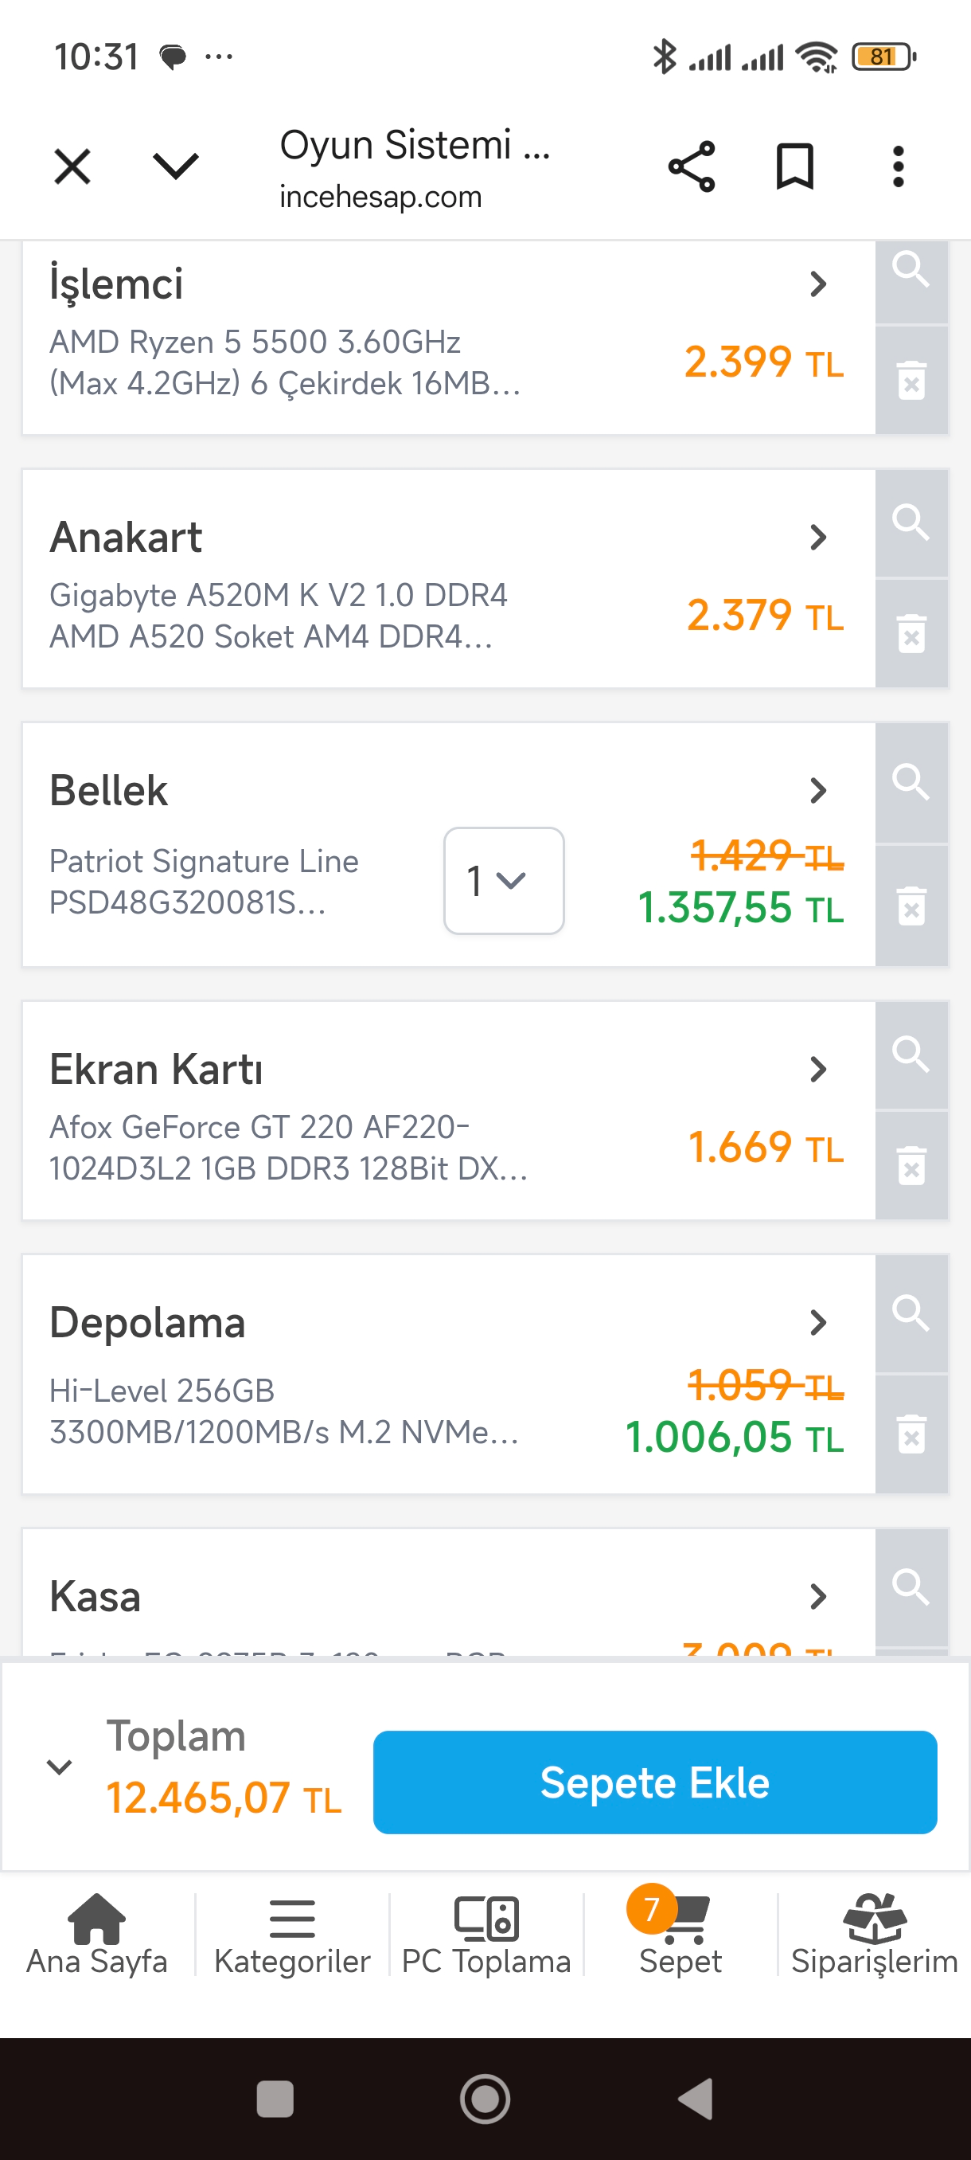Share this page using share icon
This screenshot has height=2160, width=971.
tap(692, 166)
